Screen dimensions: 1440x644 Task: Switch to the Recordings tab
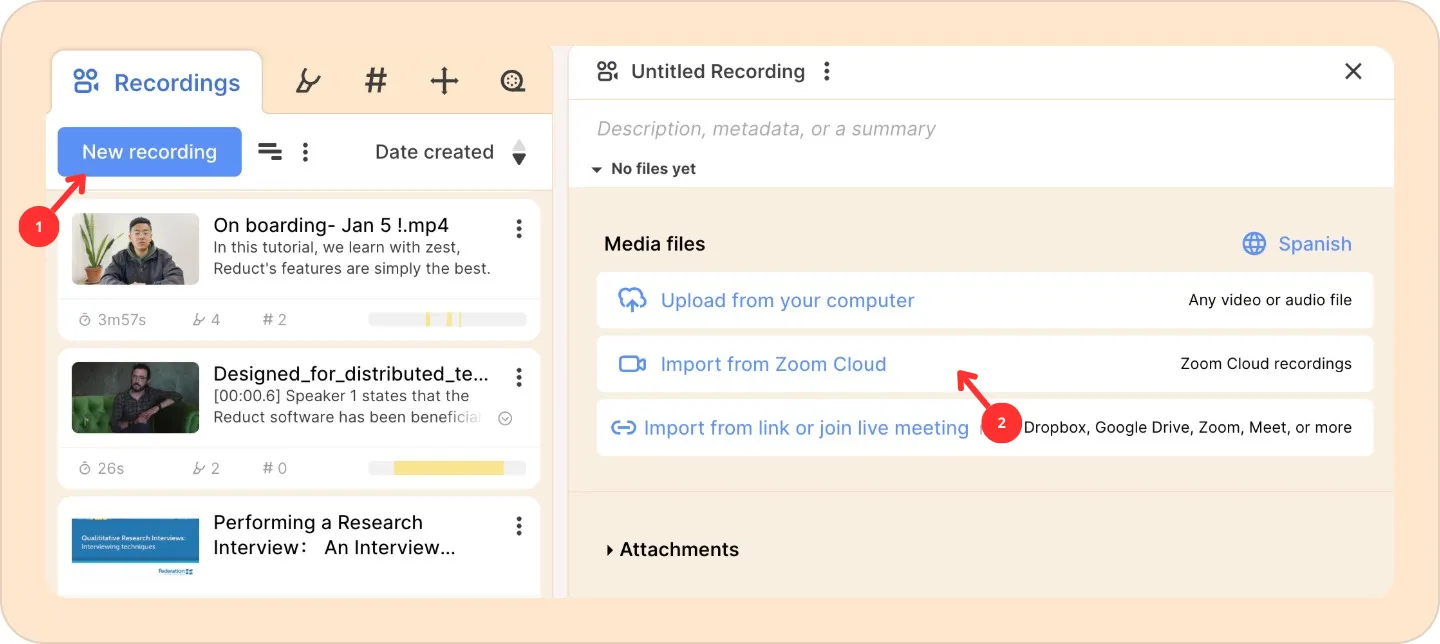tap(158, 82)
